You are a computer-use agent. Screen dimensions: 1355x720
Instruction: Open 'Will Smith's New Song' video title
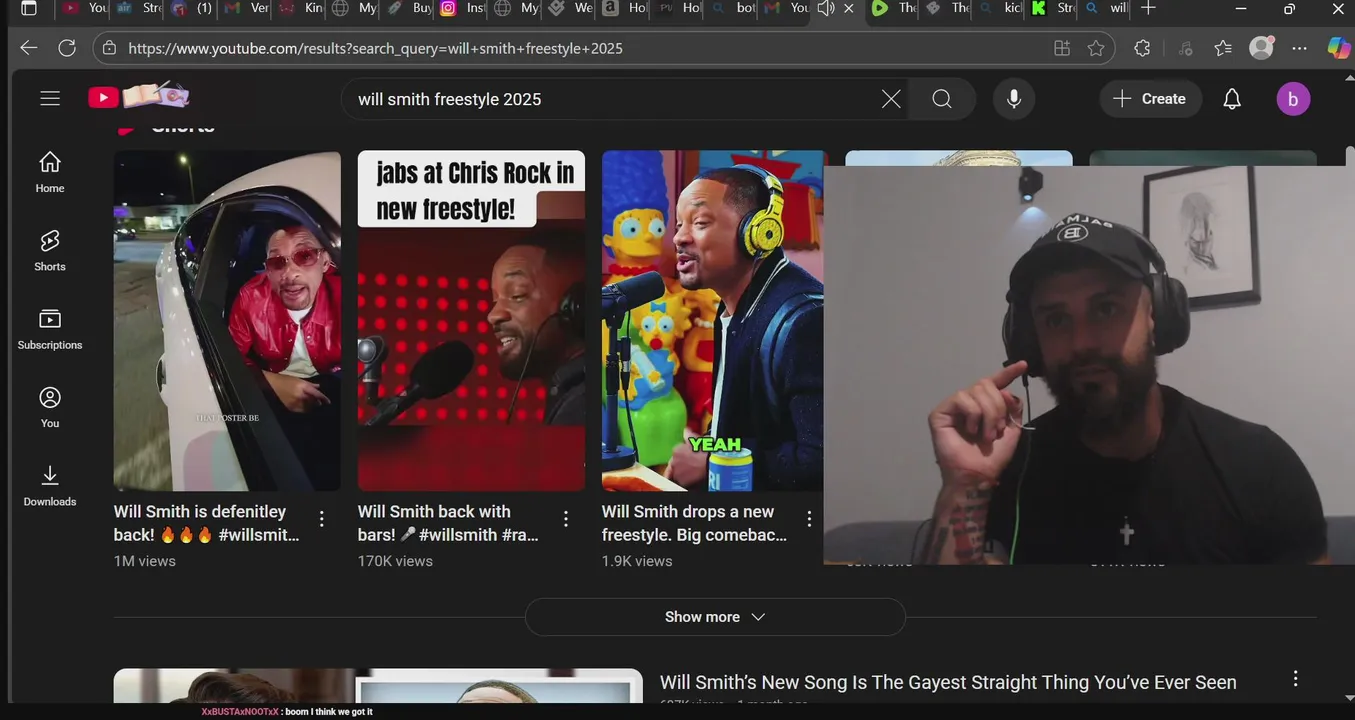(x=948, y=682)
